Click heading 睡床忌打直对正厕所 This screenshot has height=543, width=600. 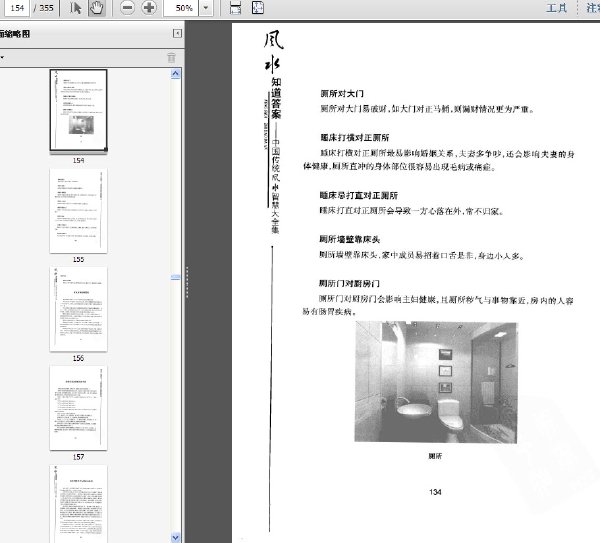(359, 196)
